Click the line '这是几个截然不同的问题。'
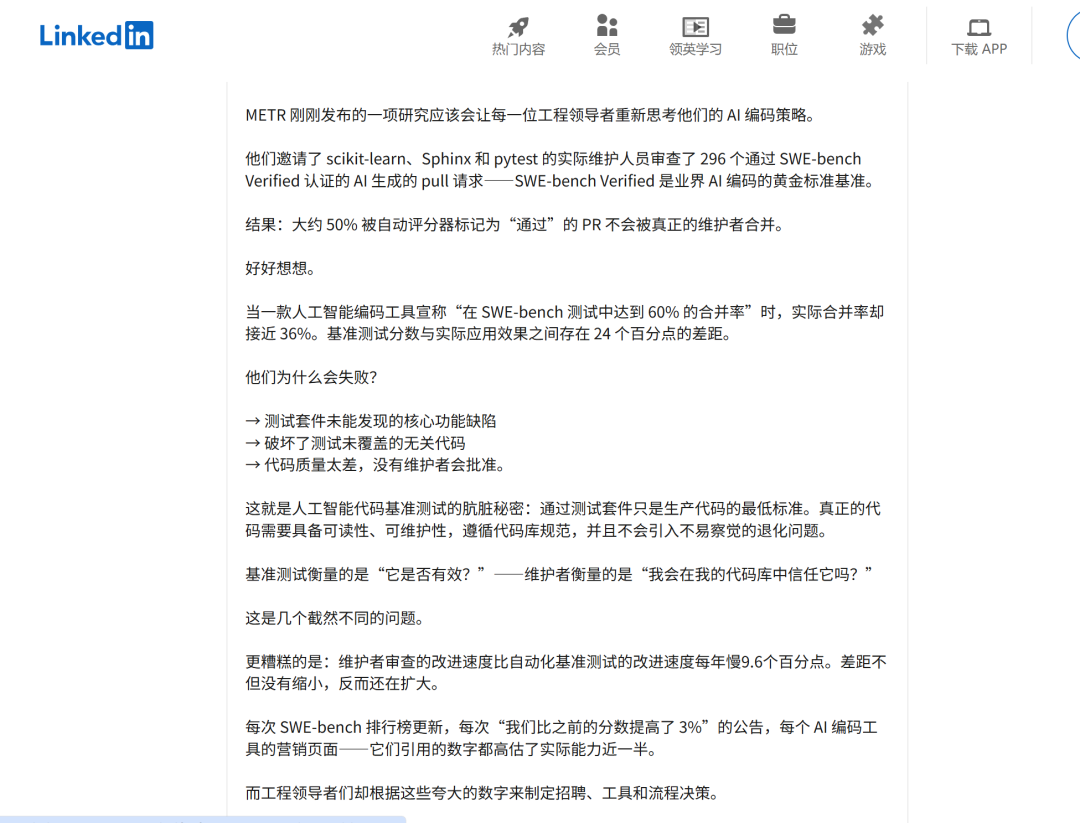Image resolution: width=1080 pixels, height=823 pixels. tap(335, 618)
